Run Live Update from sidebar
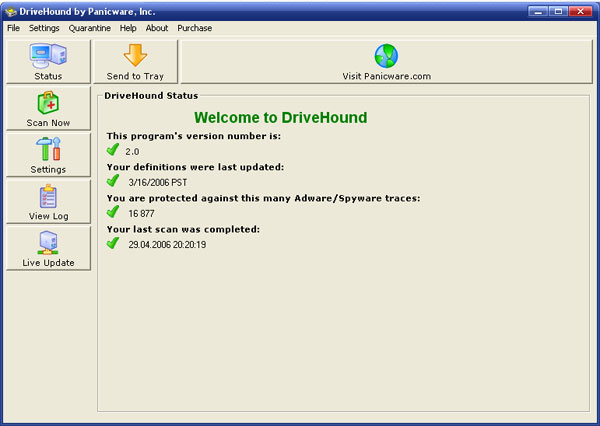The height and width of the screenshot is (426, 600). [48, 248]
